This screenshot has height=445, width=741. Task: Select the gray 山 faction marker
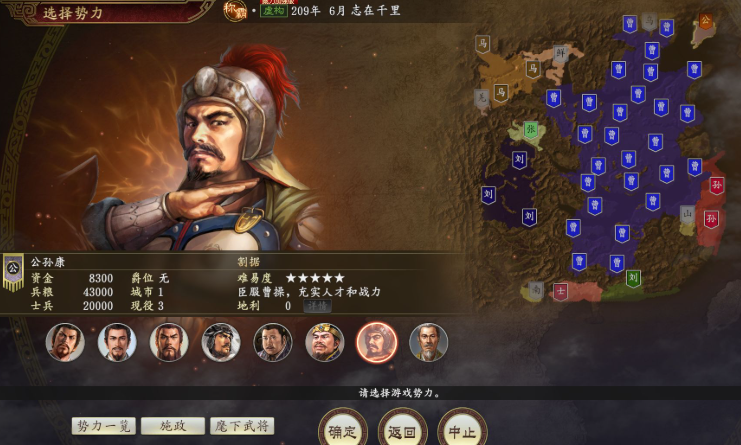click(687, 214)
